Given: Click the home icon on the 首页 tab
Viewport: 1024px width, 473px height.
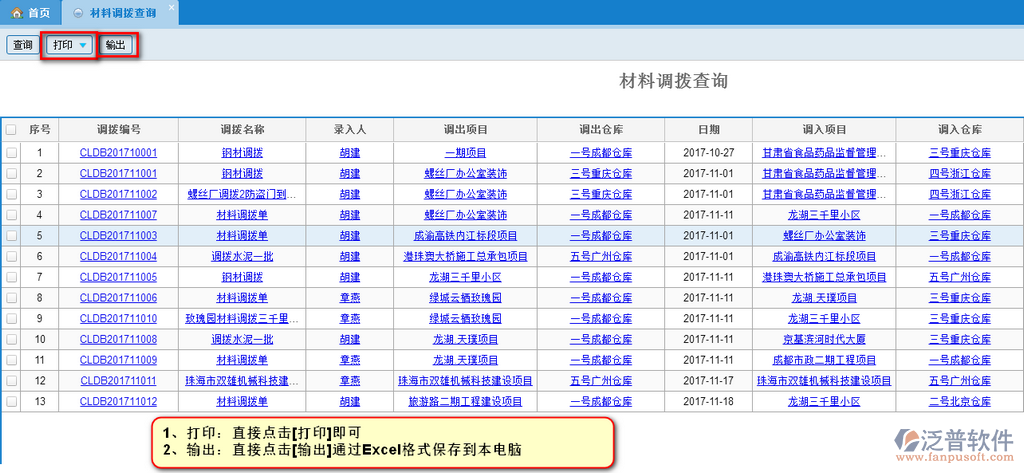Looking at the screenshot, I should 16,13.
